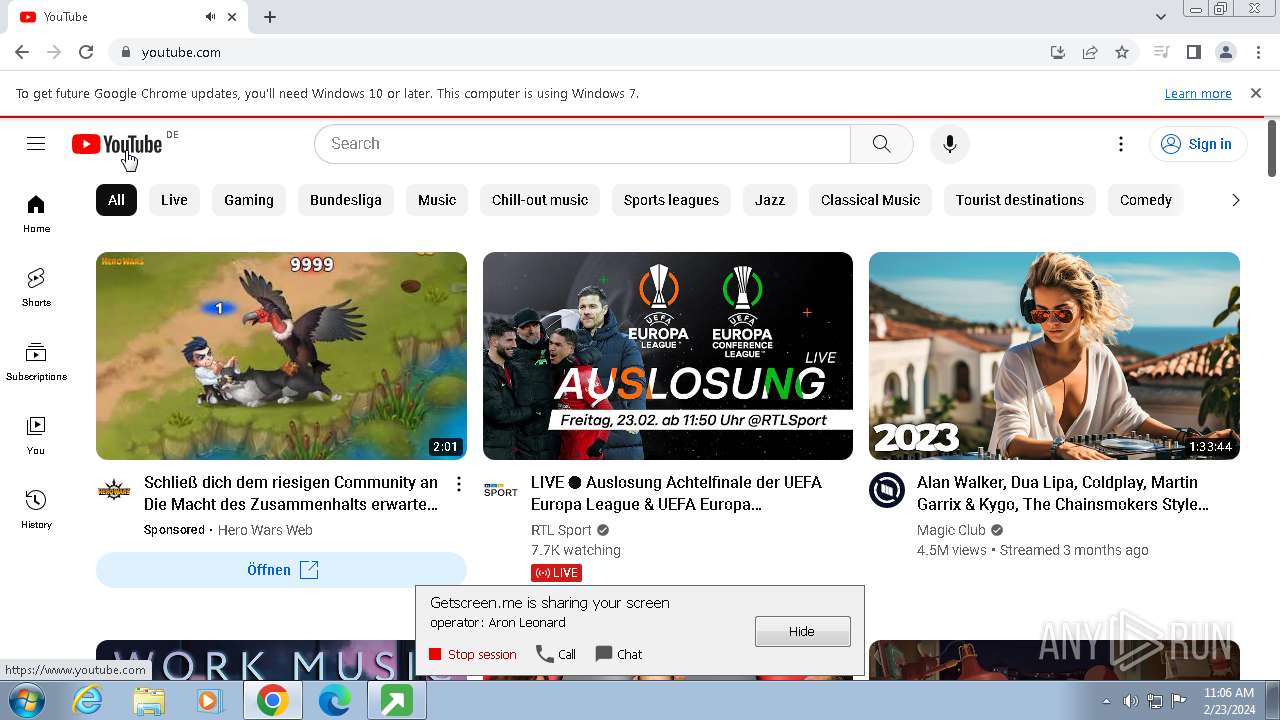1280x720 pixels.
Task: Open Chrome three-dot menu
Action: [x=1257, y=52]
